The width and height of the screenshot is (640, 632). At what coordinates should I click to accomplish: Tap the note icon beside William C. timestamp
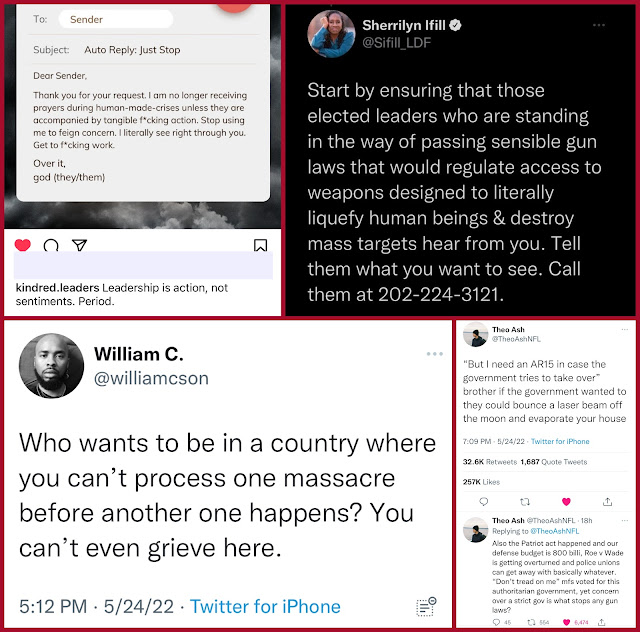[x=426, y=607]
